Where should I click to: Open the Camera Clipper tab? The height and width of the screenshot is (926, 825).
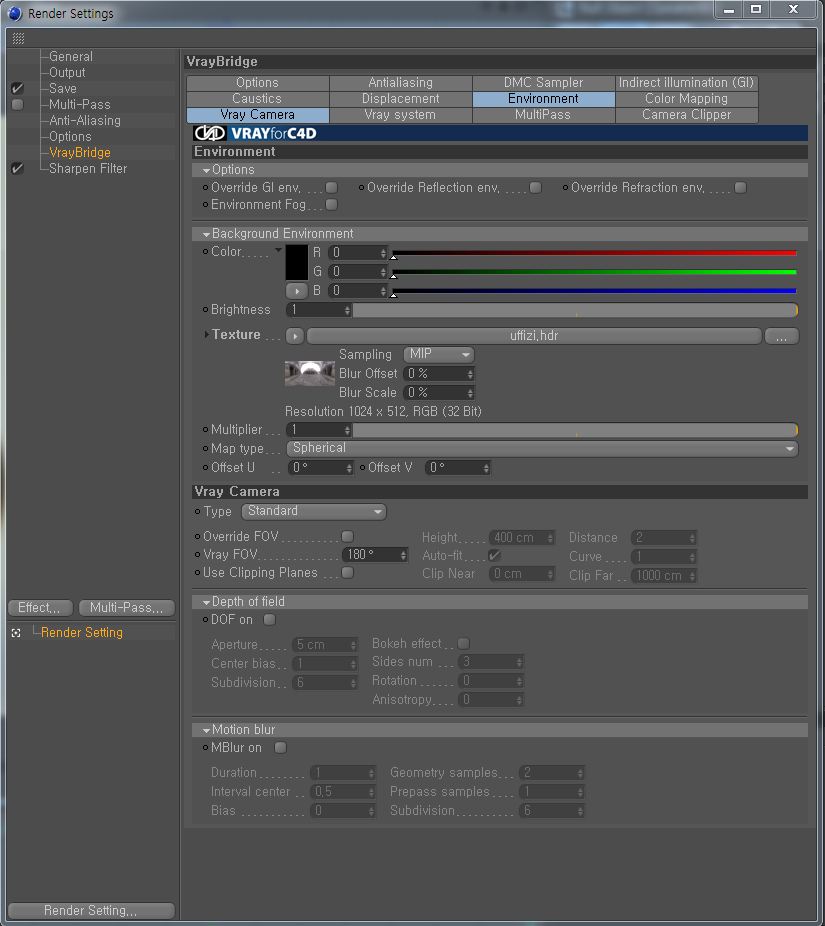[686, 115]
